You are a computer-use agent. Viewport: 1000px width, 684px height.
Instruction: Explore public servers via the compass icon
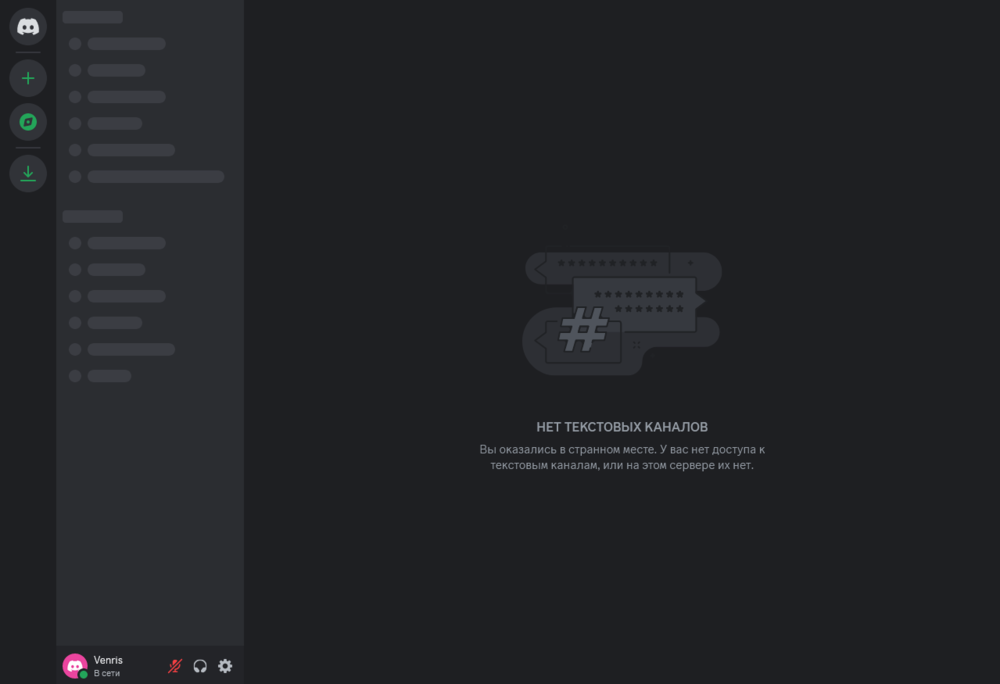[28, 122]
